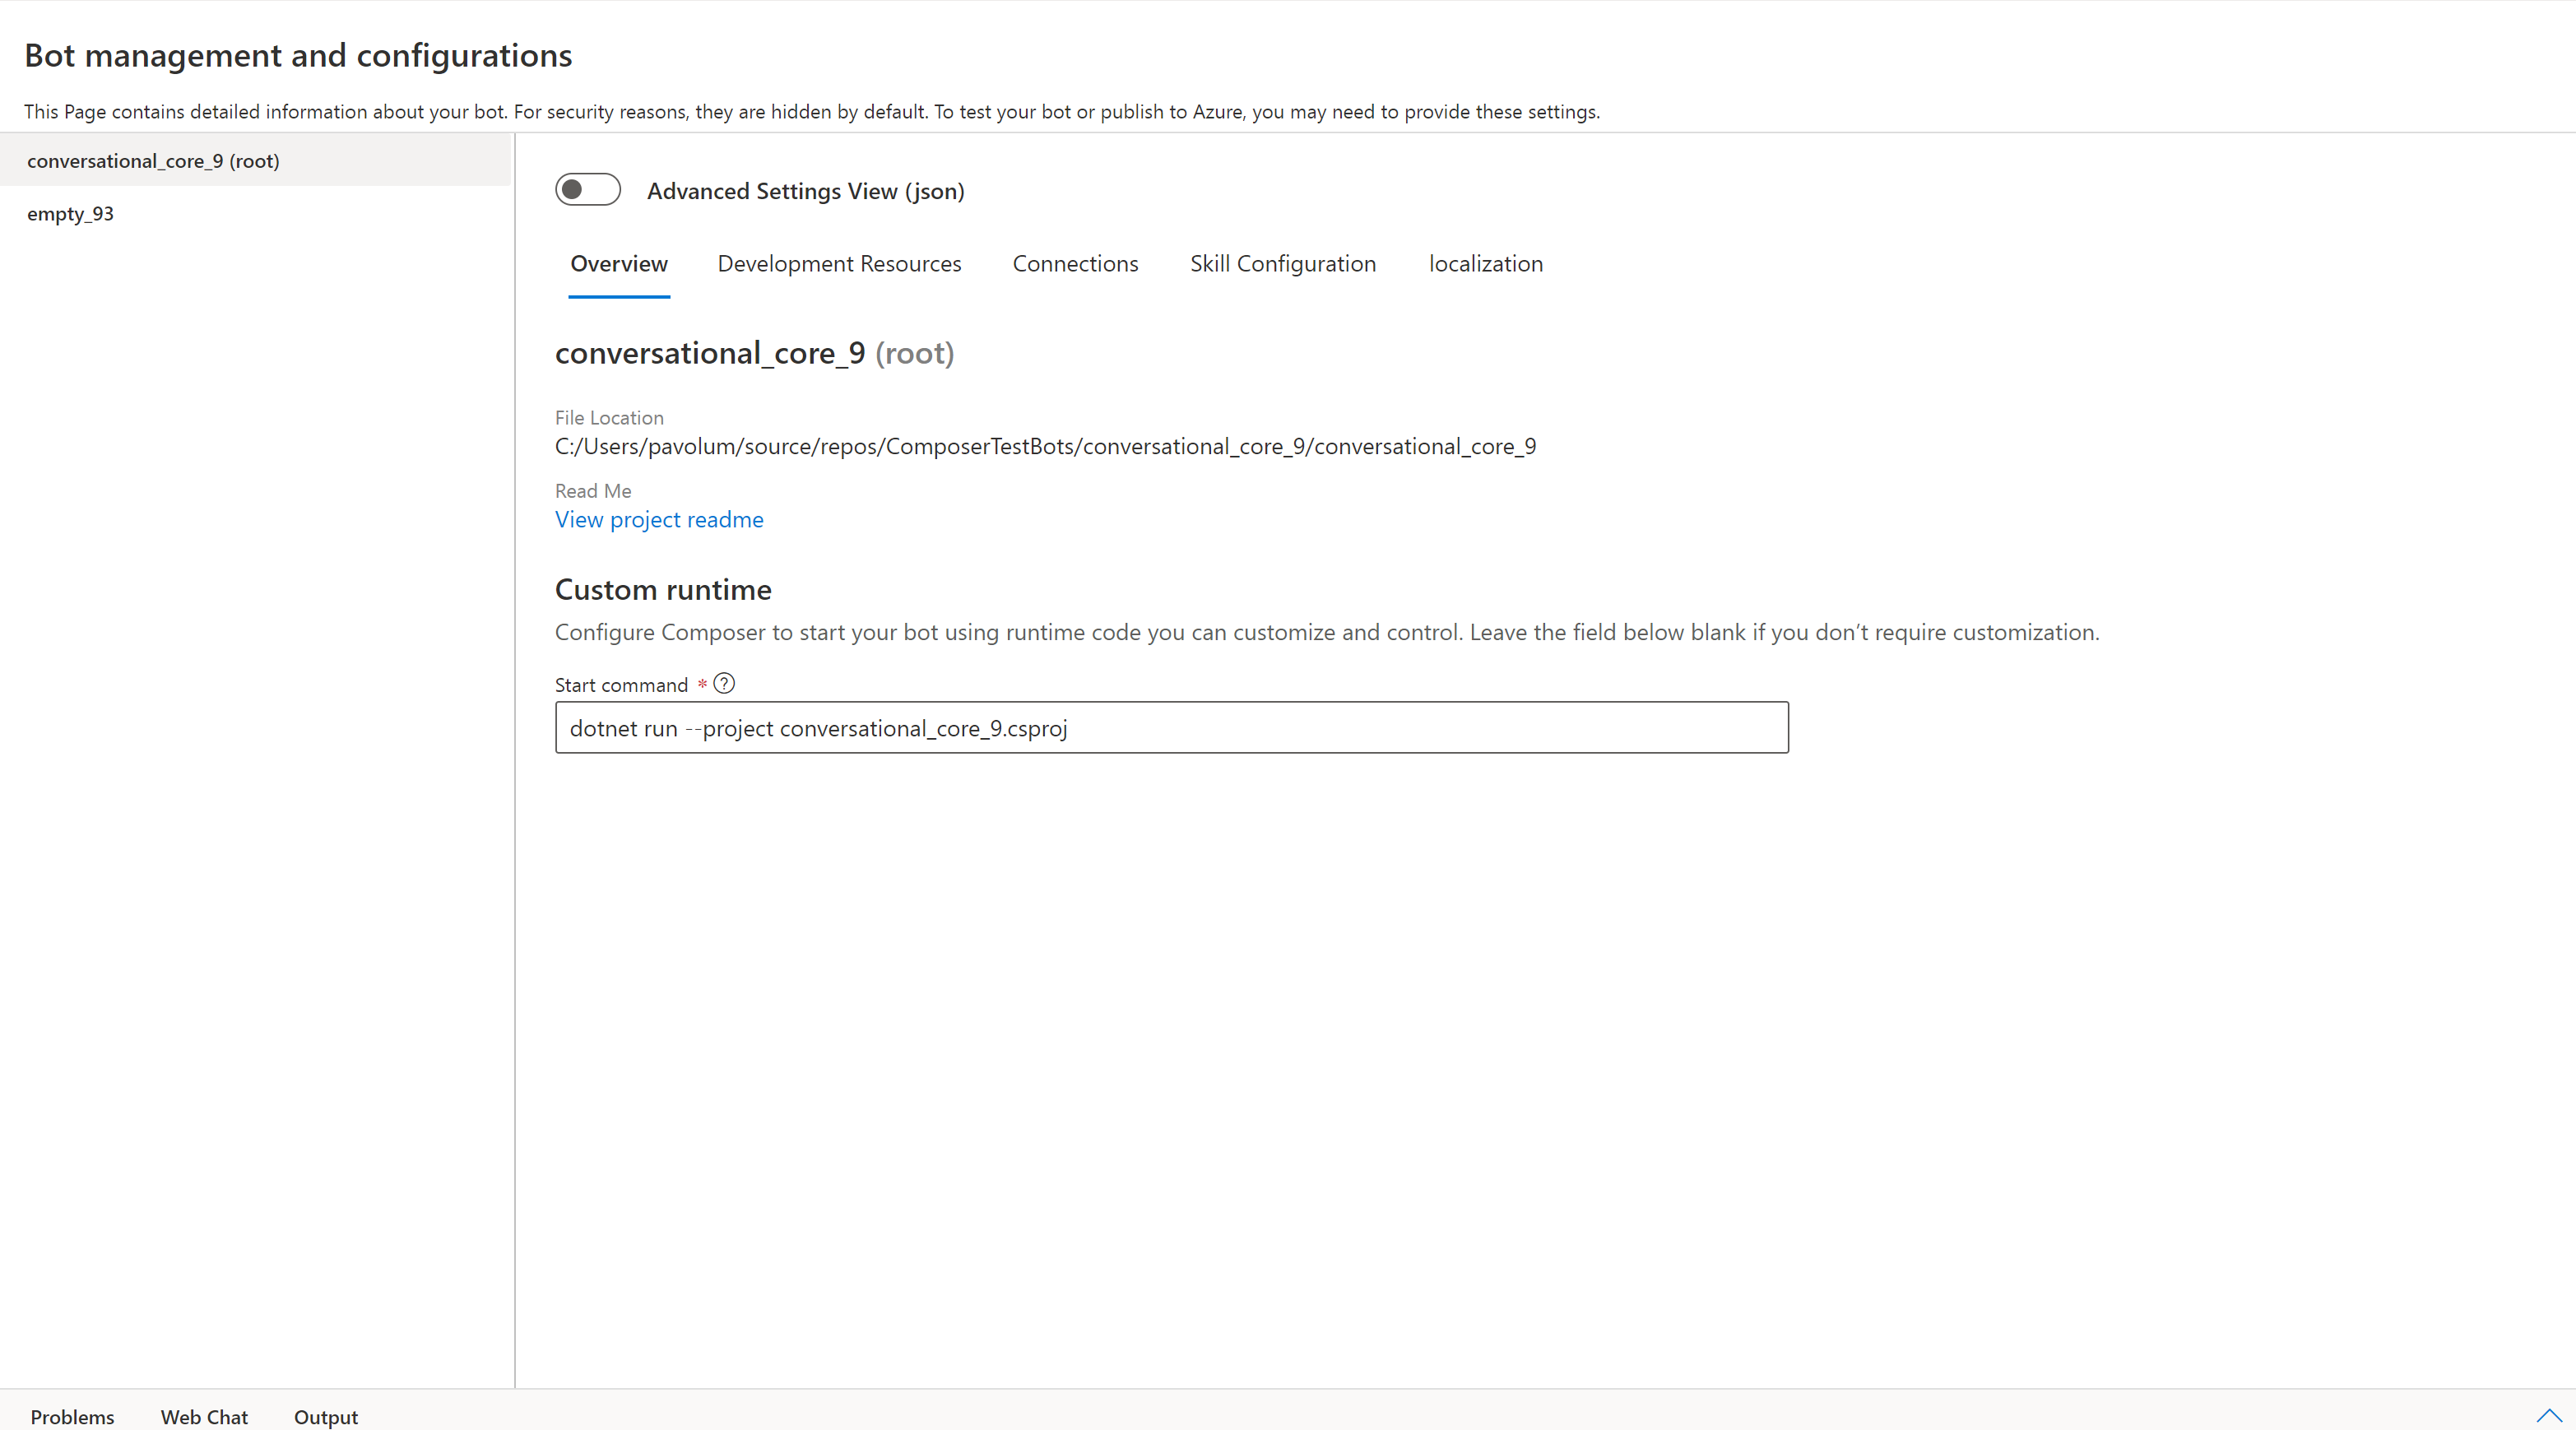Select the localization tab

pos(1485,264)
